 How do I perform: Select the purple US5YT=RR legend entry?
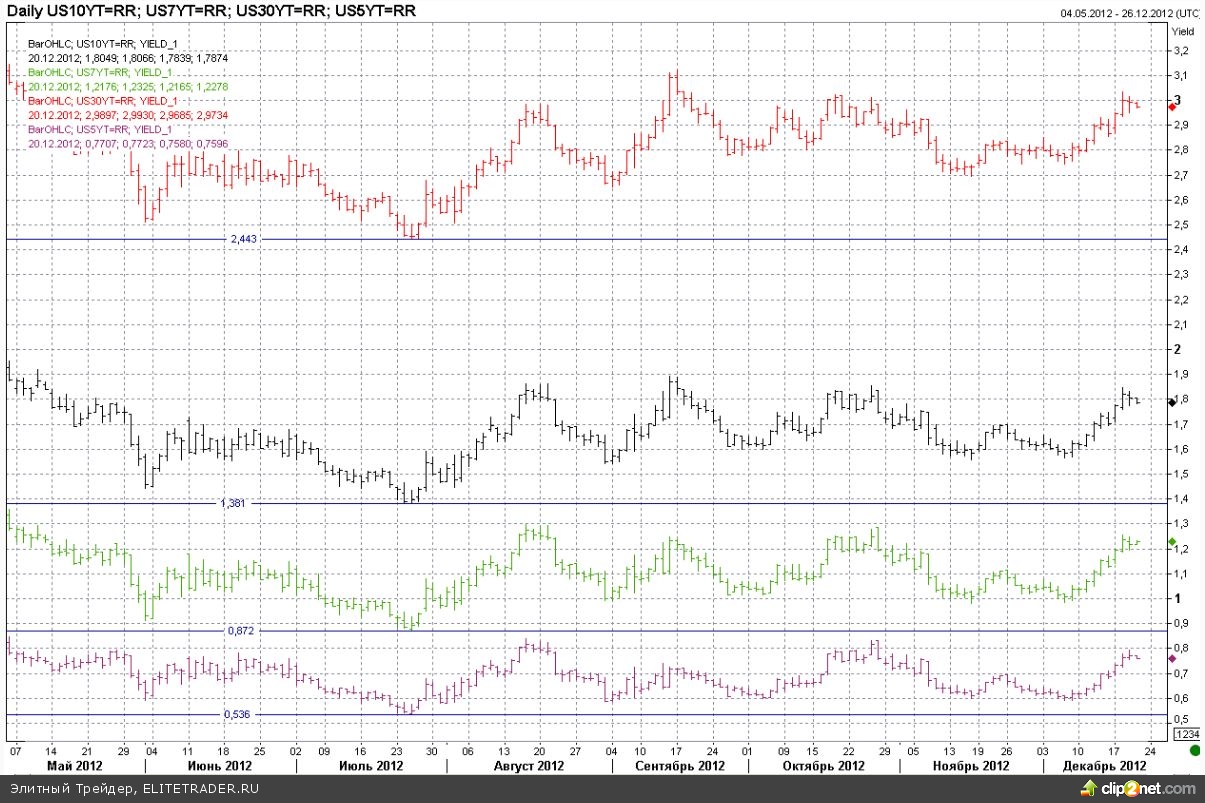[98, 130]
